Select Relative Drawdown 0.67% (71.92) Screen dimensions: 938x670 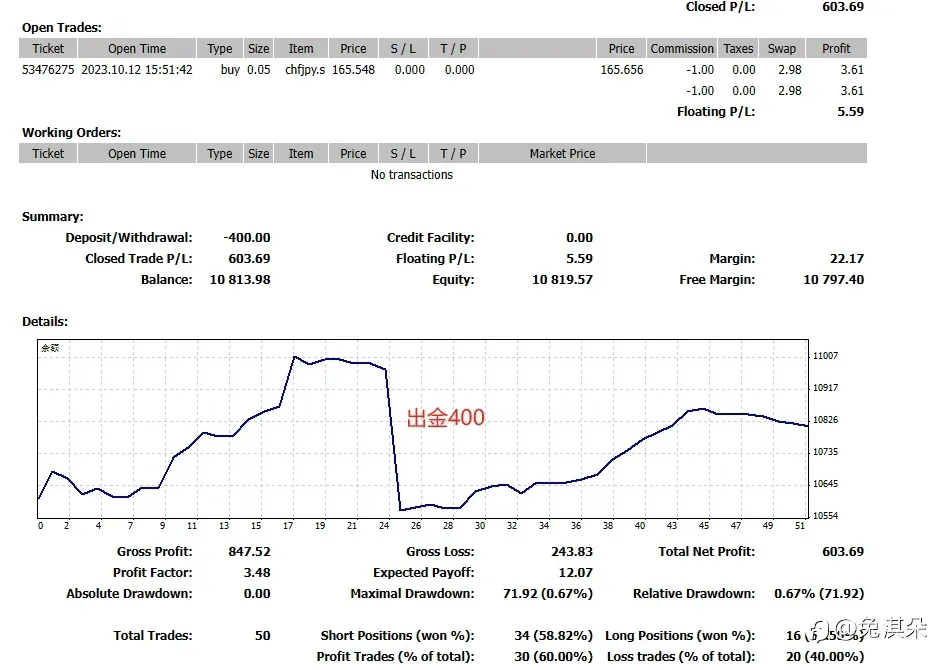819,593
